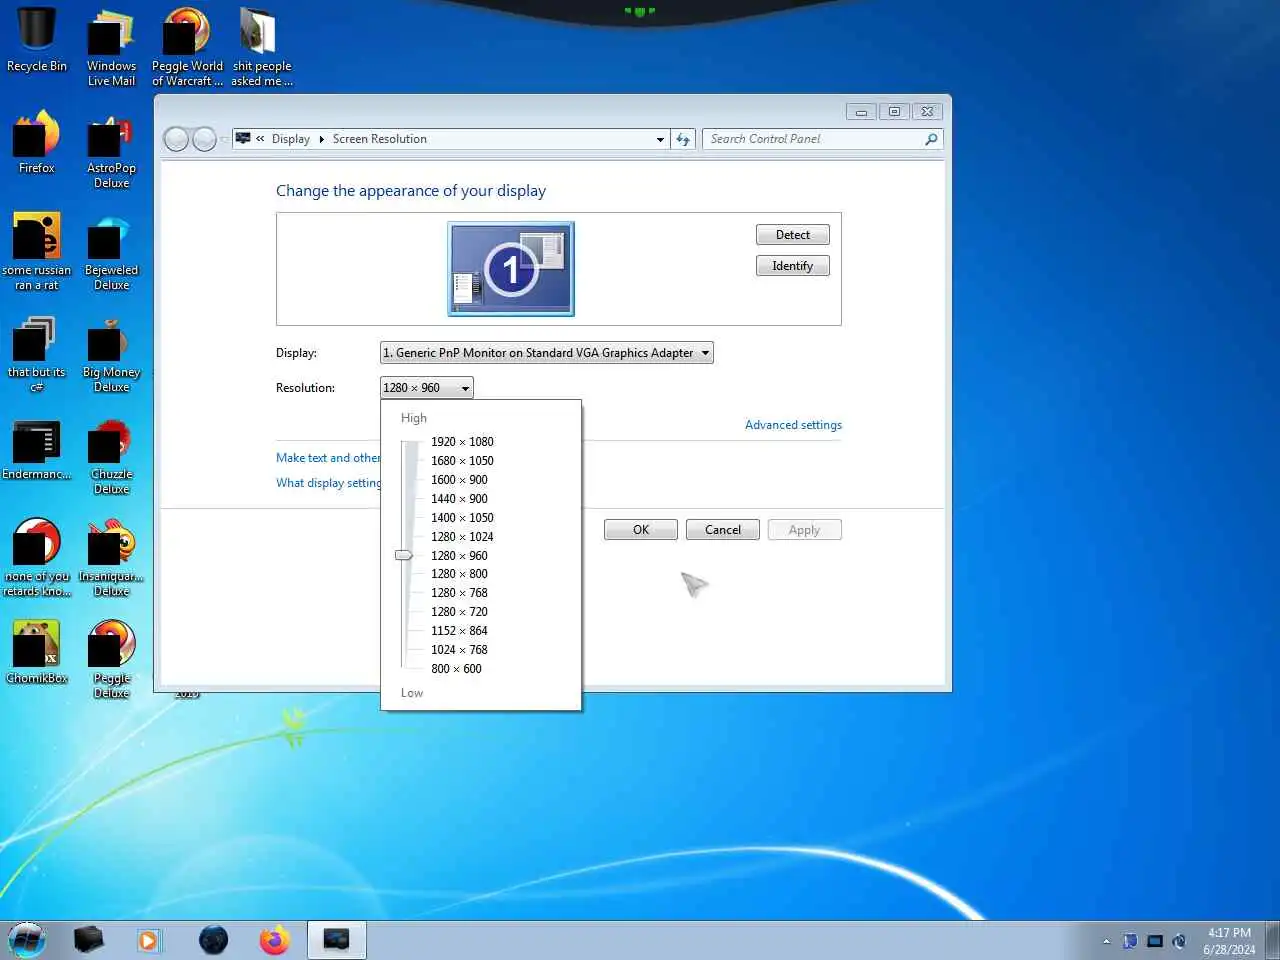The width and height of the screenshot is (1280, 960).
Task: Open the Advanced settings link
Action: click(x=793, y=425)
